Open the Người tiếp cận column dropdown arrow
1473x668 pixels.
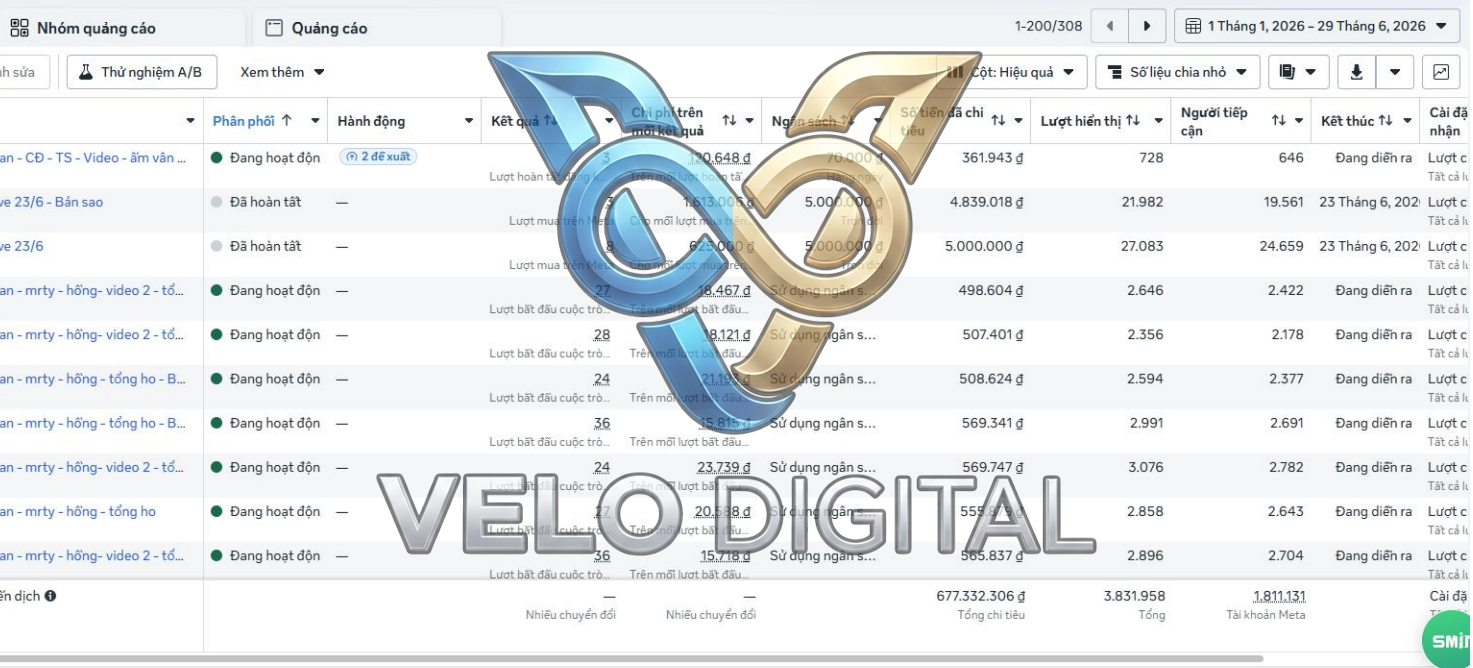1300,121
